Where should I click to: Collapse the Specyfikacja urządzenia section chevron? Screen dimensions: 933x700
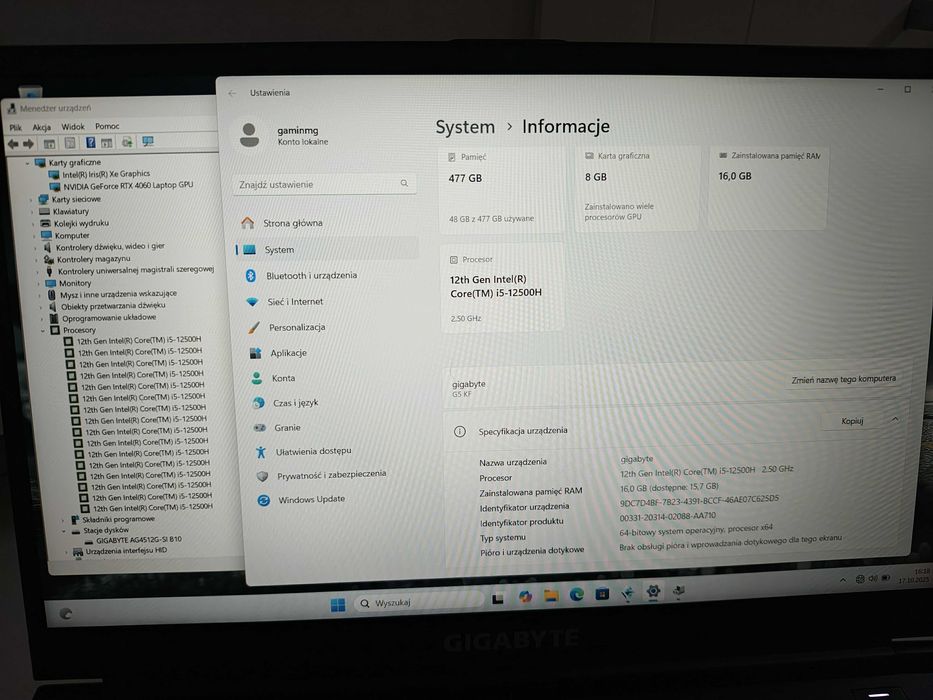tap(895, 420)
